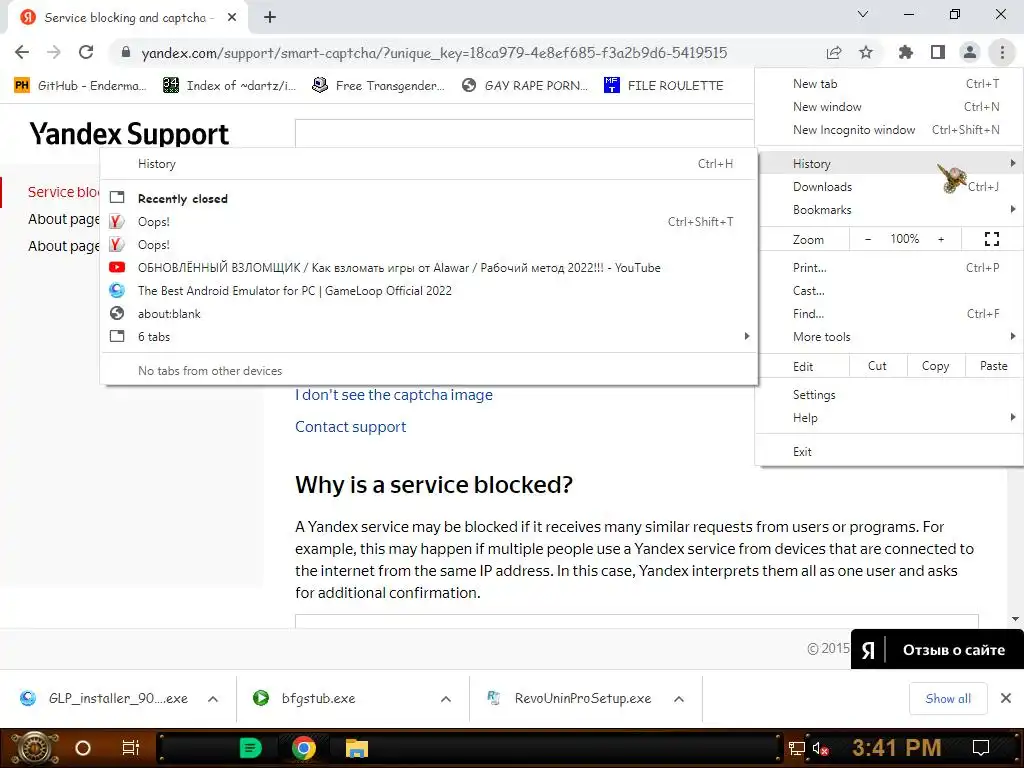
Task: Bookmark this page with the star icon
Action: point(865,52)
